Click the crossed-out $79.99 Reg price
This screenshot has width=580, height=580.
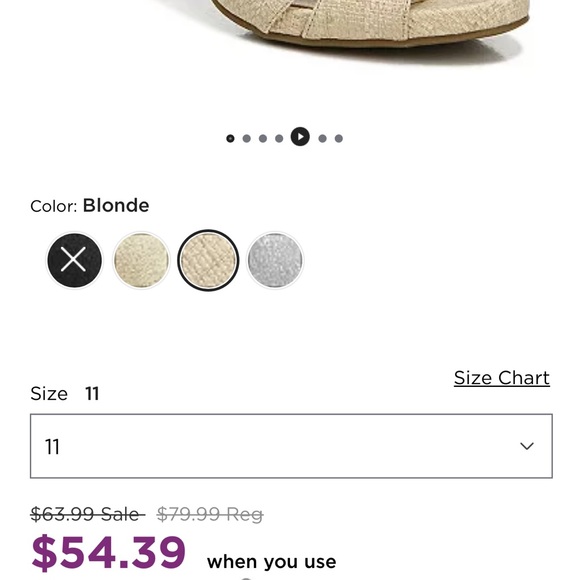click(x=210, y=514)
